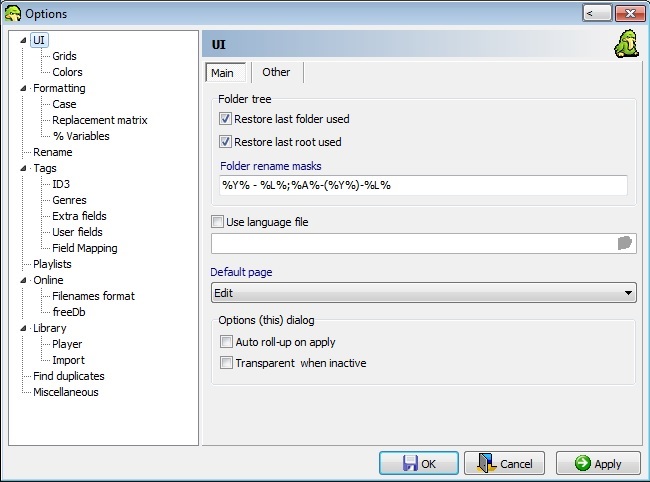The image size is (650, 482).
Task: Open Miscellaneous settings
Action: [66, 392]
